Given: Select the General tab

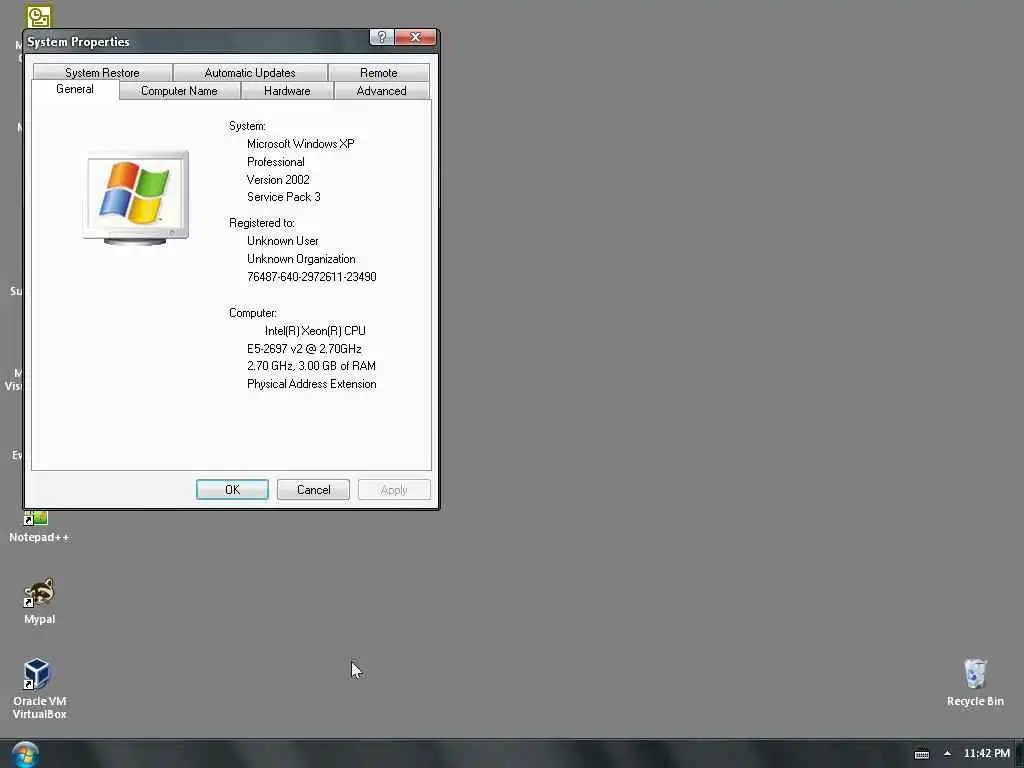Looking at the screenshot, I should (x=75, y=89).
